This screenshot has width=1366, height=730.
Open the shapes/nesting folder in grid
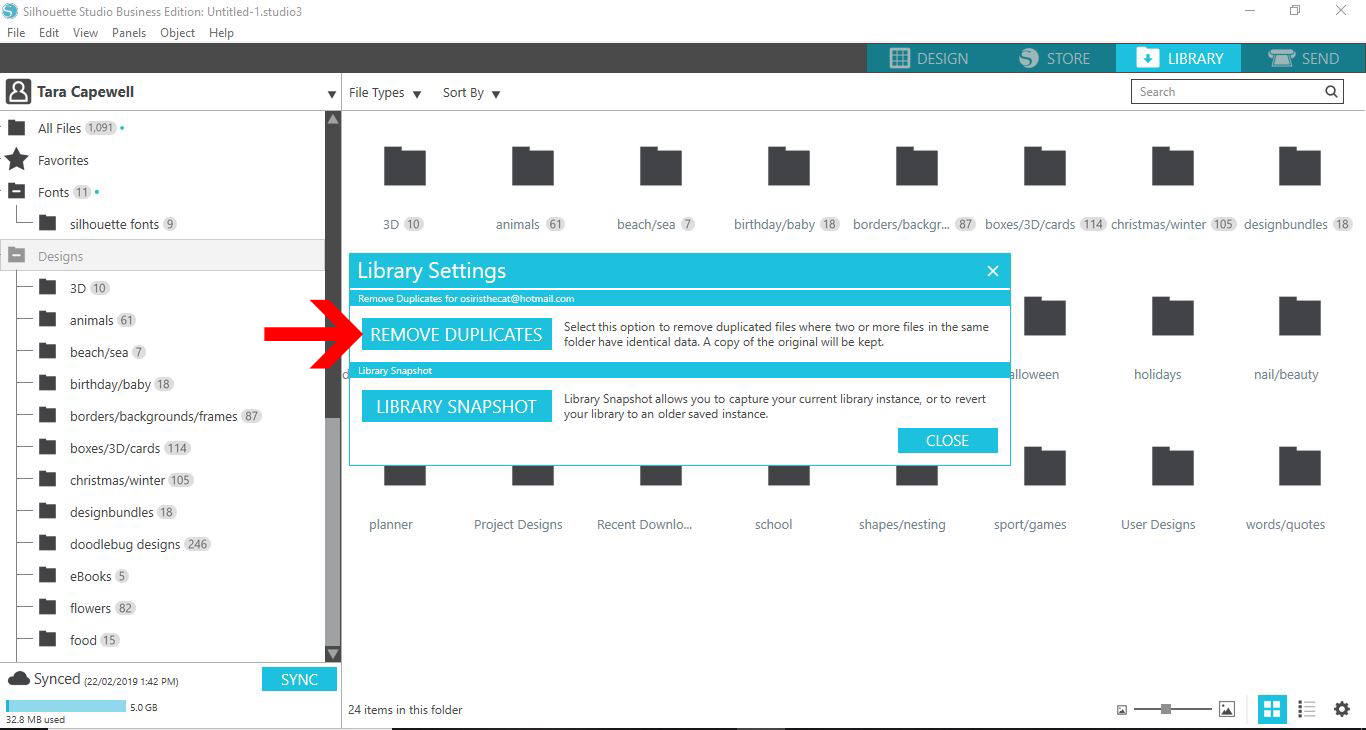(917, 474)
